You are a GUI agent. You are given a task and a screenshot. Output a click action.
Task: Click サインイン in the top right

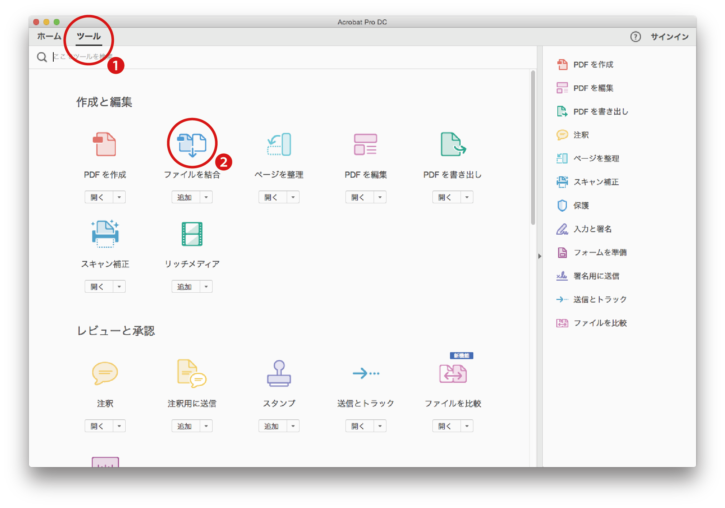pos(669,36)
